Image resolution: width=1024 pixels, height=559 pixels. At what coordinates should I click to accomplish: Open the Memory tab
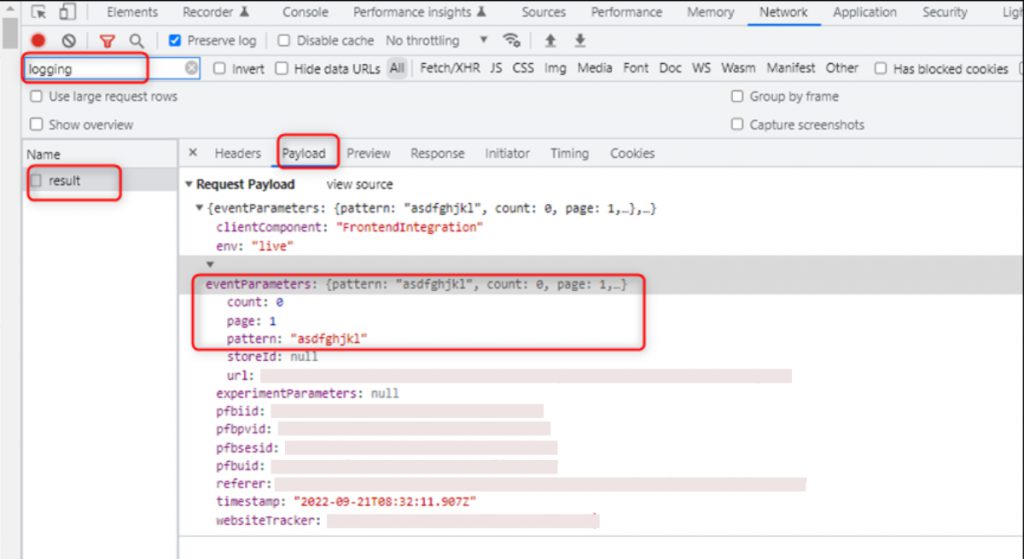coord(711,12)
